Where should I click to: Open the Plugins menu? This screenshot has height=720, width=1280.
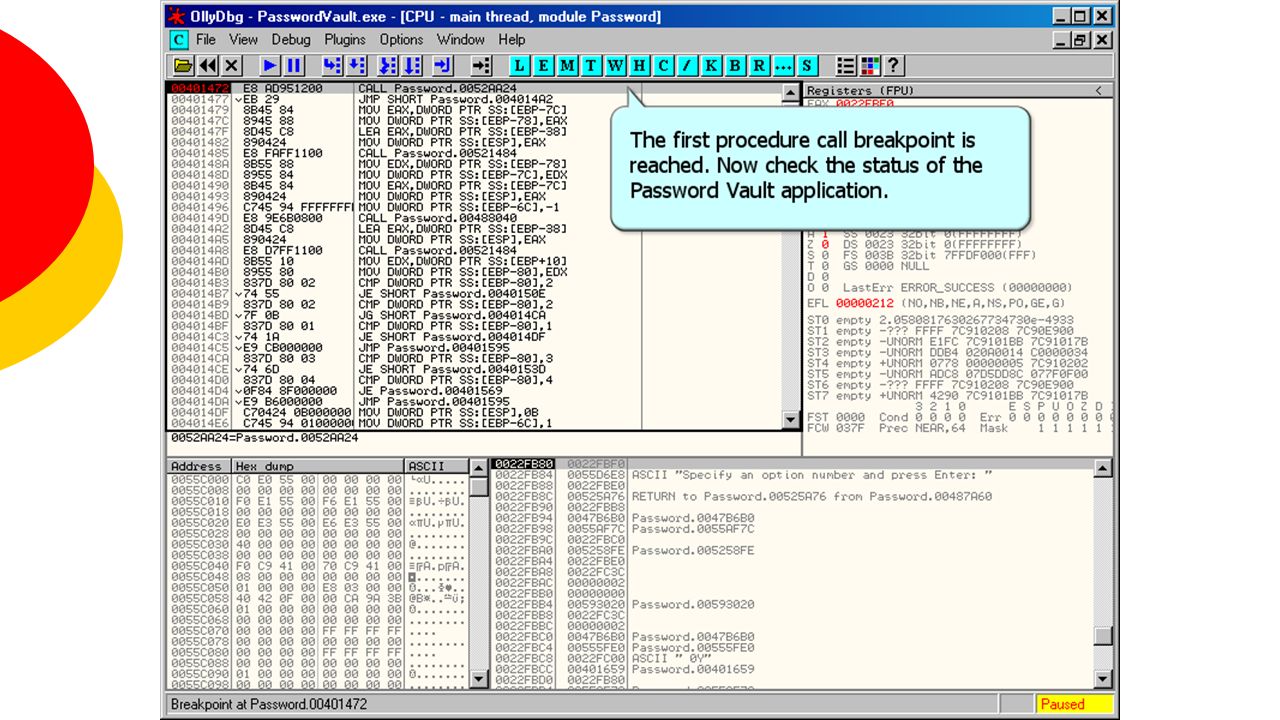coord(345,40)
